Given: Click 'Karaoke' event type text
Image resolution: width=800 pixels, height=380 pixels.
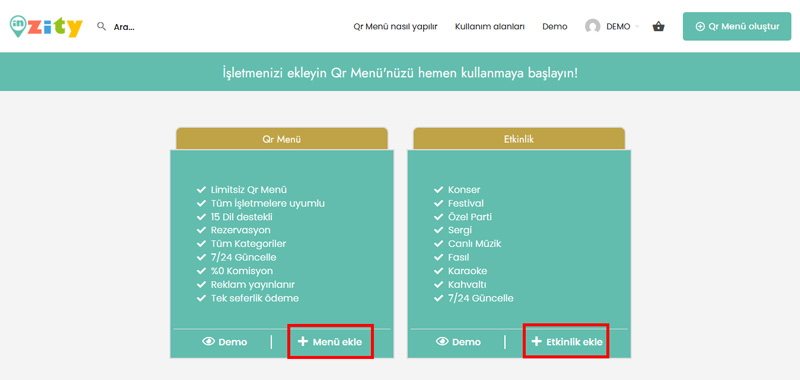Looking at the screenshot, I should [467, 271].
